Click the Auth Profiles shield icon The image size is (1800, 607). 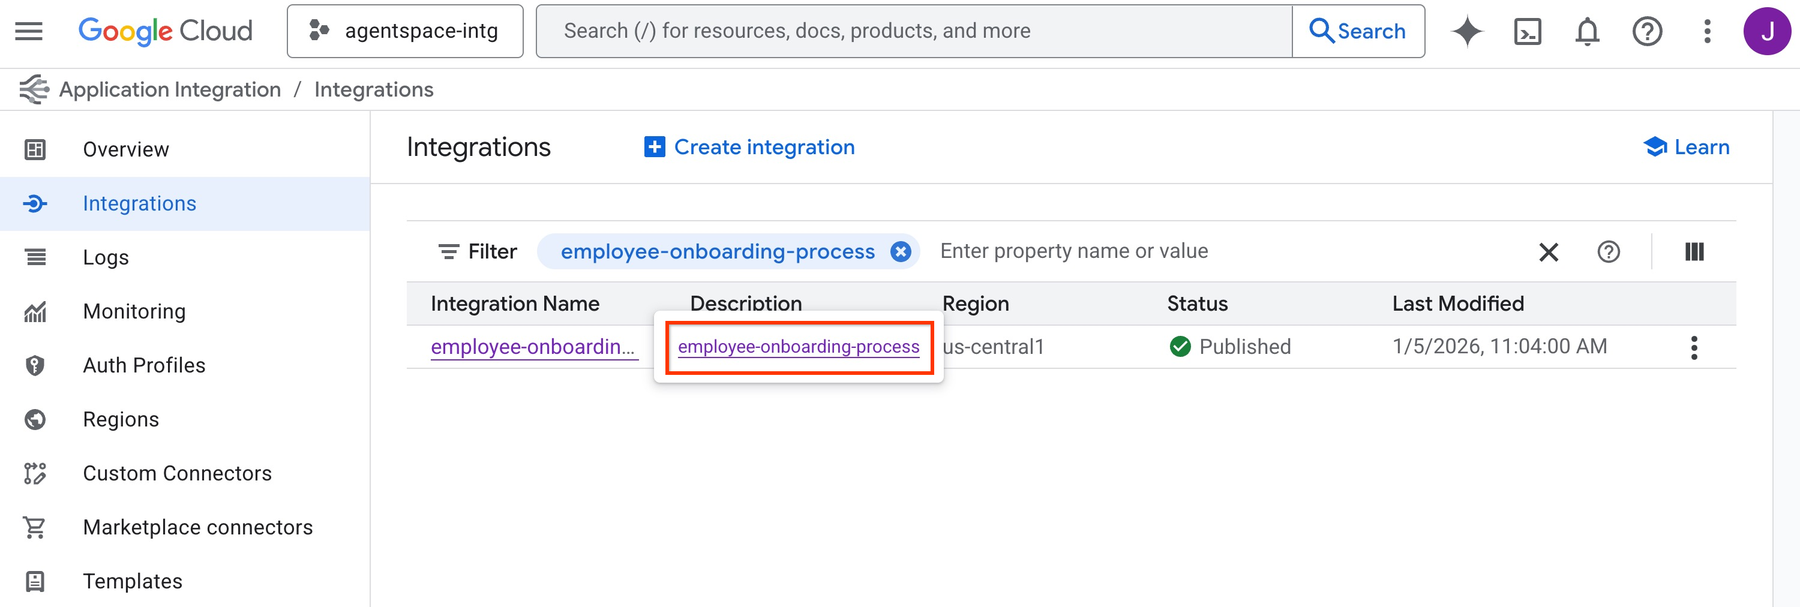pos(35,365)
